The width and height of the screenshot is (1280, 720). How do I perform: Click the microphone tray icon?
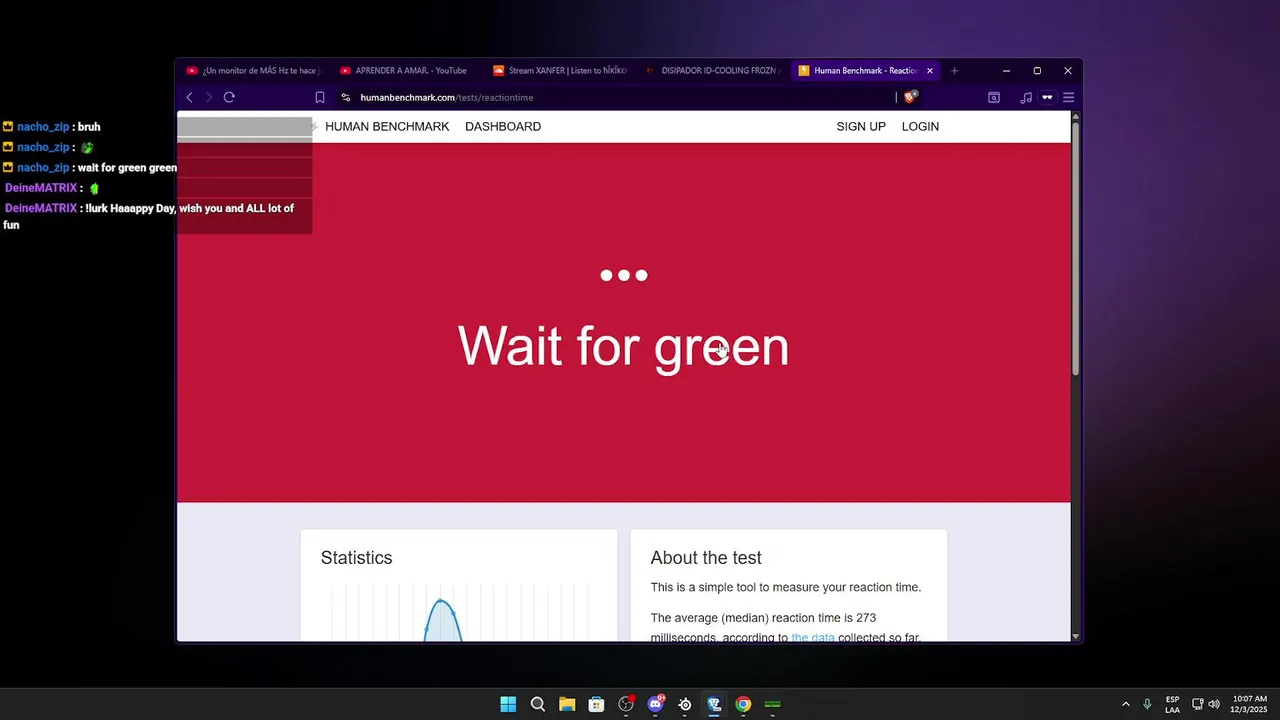click(x=1147, y=704)
